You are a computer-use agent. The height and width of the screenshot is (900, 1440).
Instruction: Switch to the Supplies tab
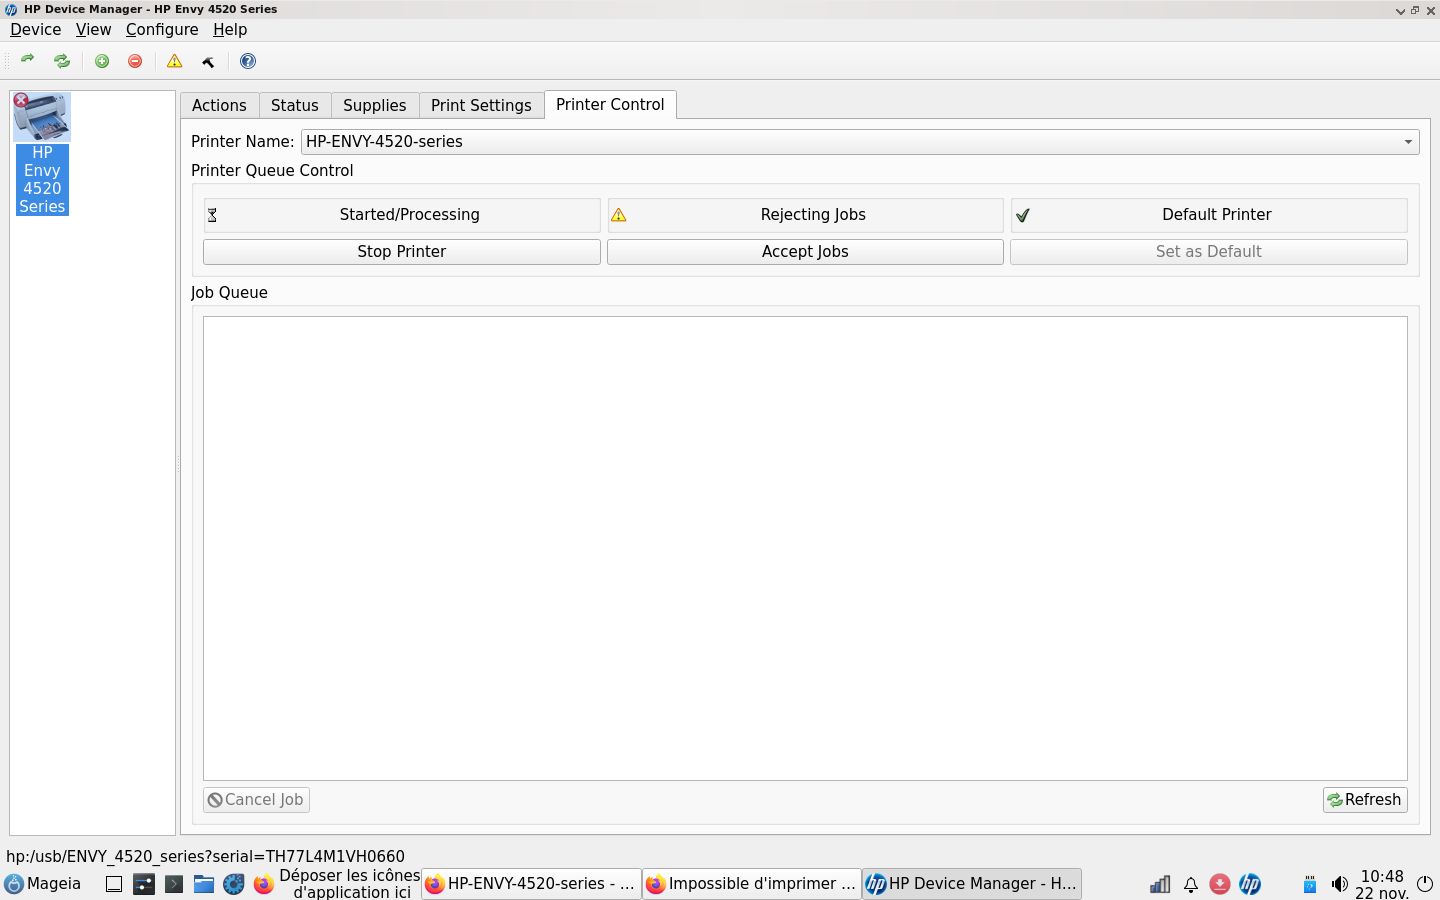374,106
